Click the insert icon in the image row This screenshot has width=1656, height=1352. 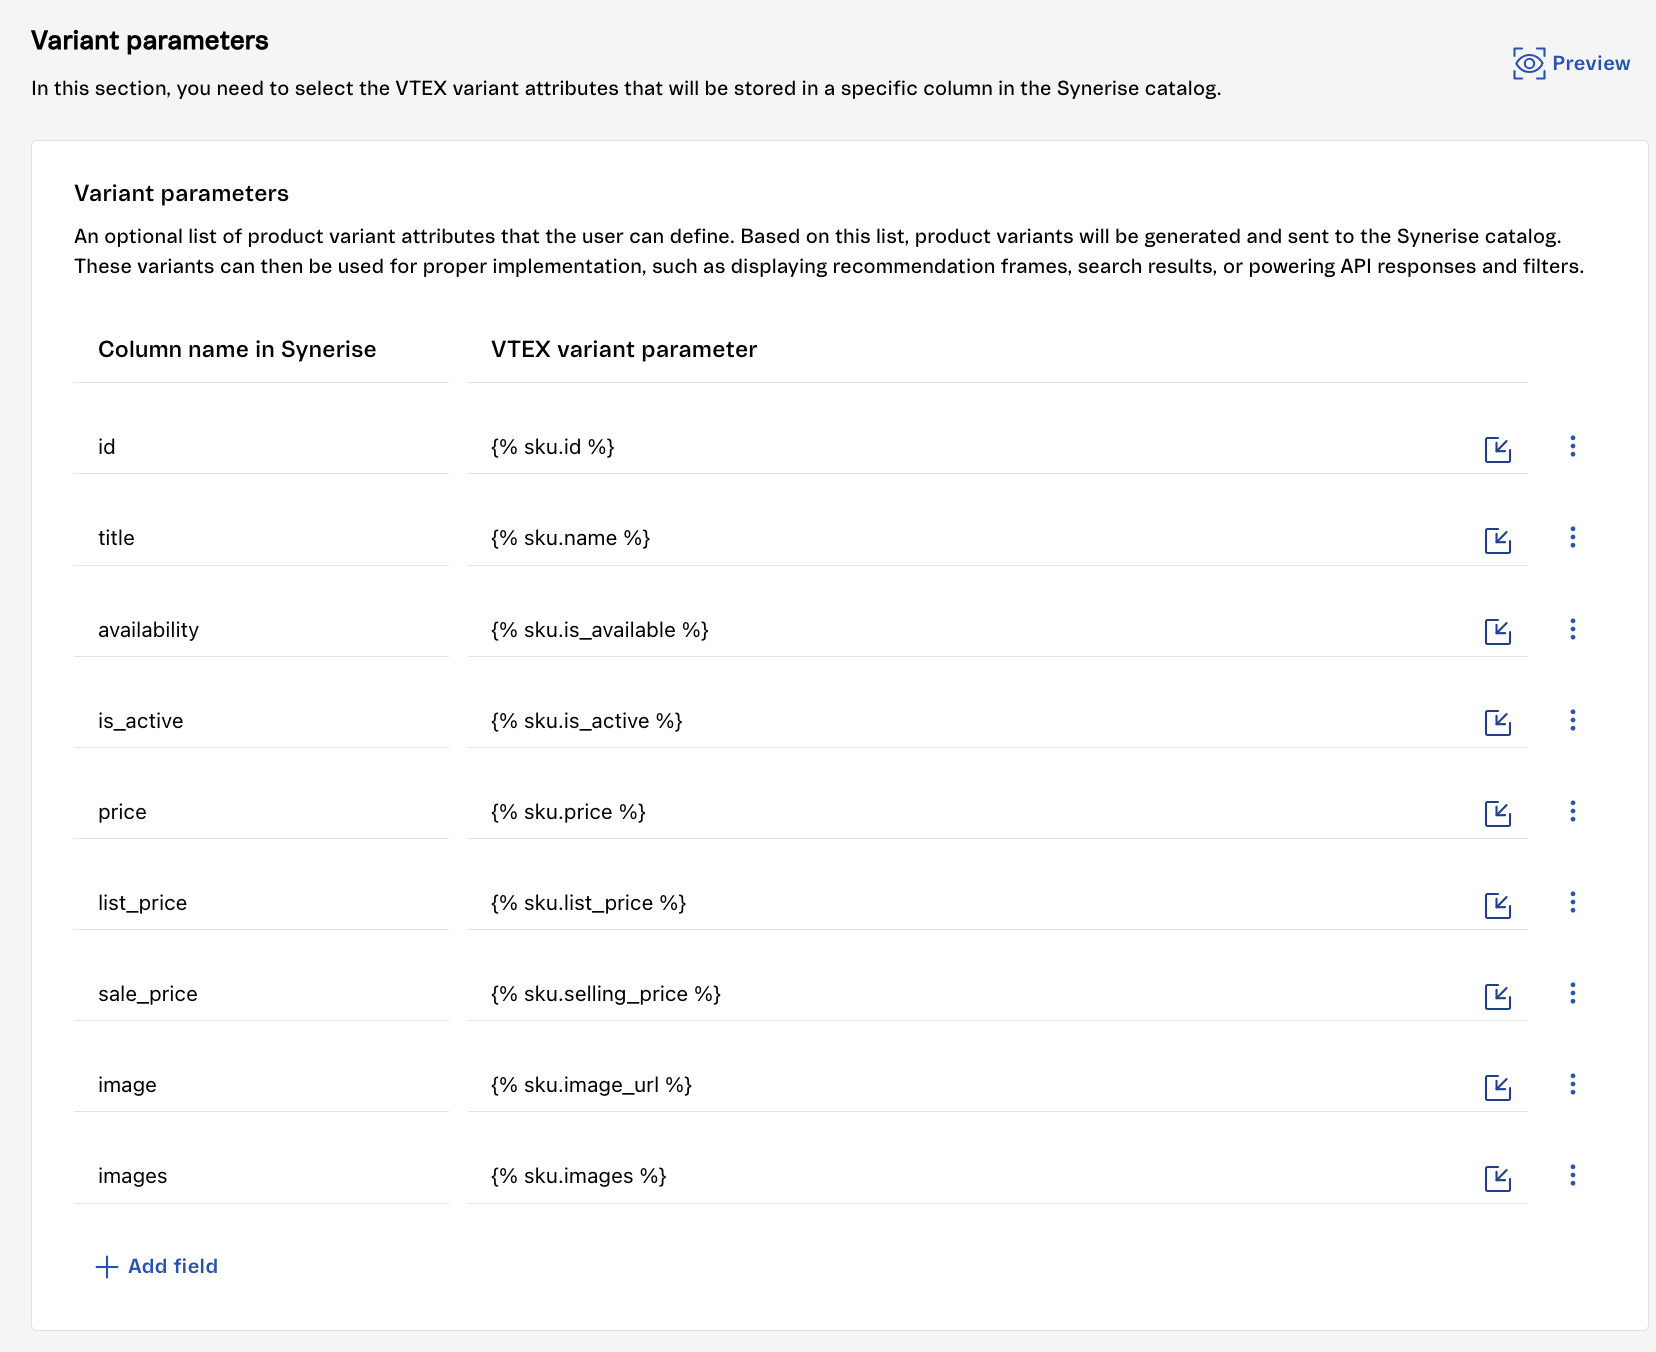click(x=1497, y=1088)
